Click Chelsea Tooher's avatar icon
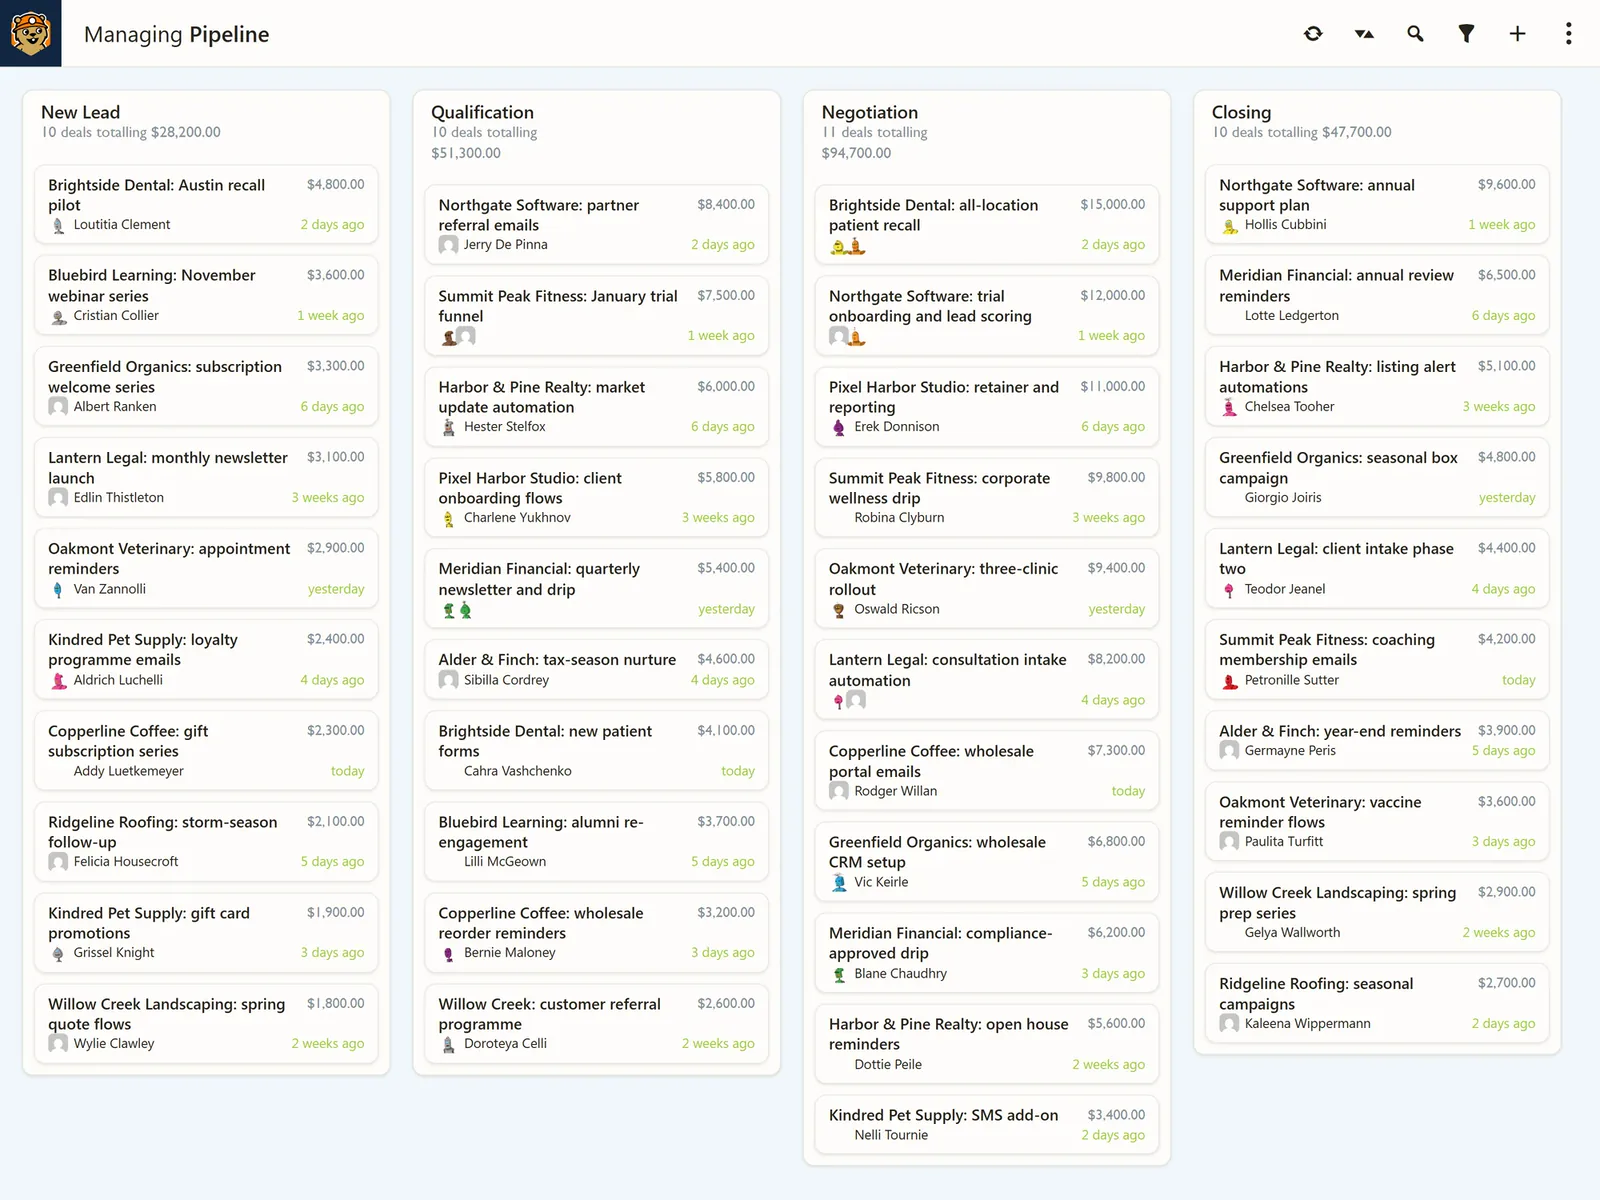This screenshot has height=1200, width=1600. pos(1229,407)
